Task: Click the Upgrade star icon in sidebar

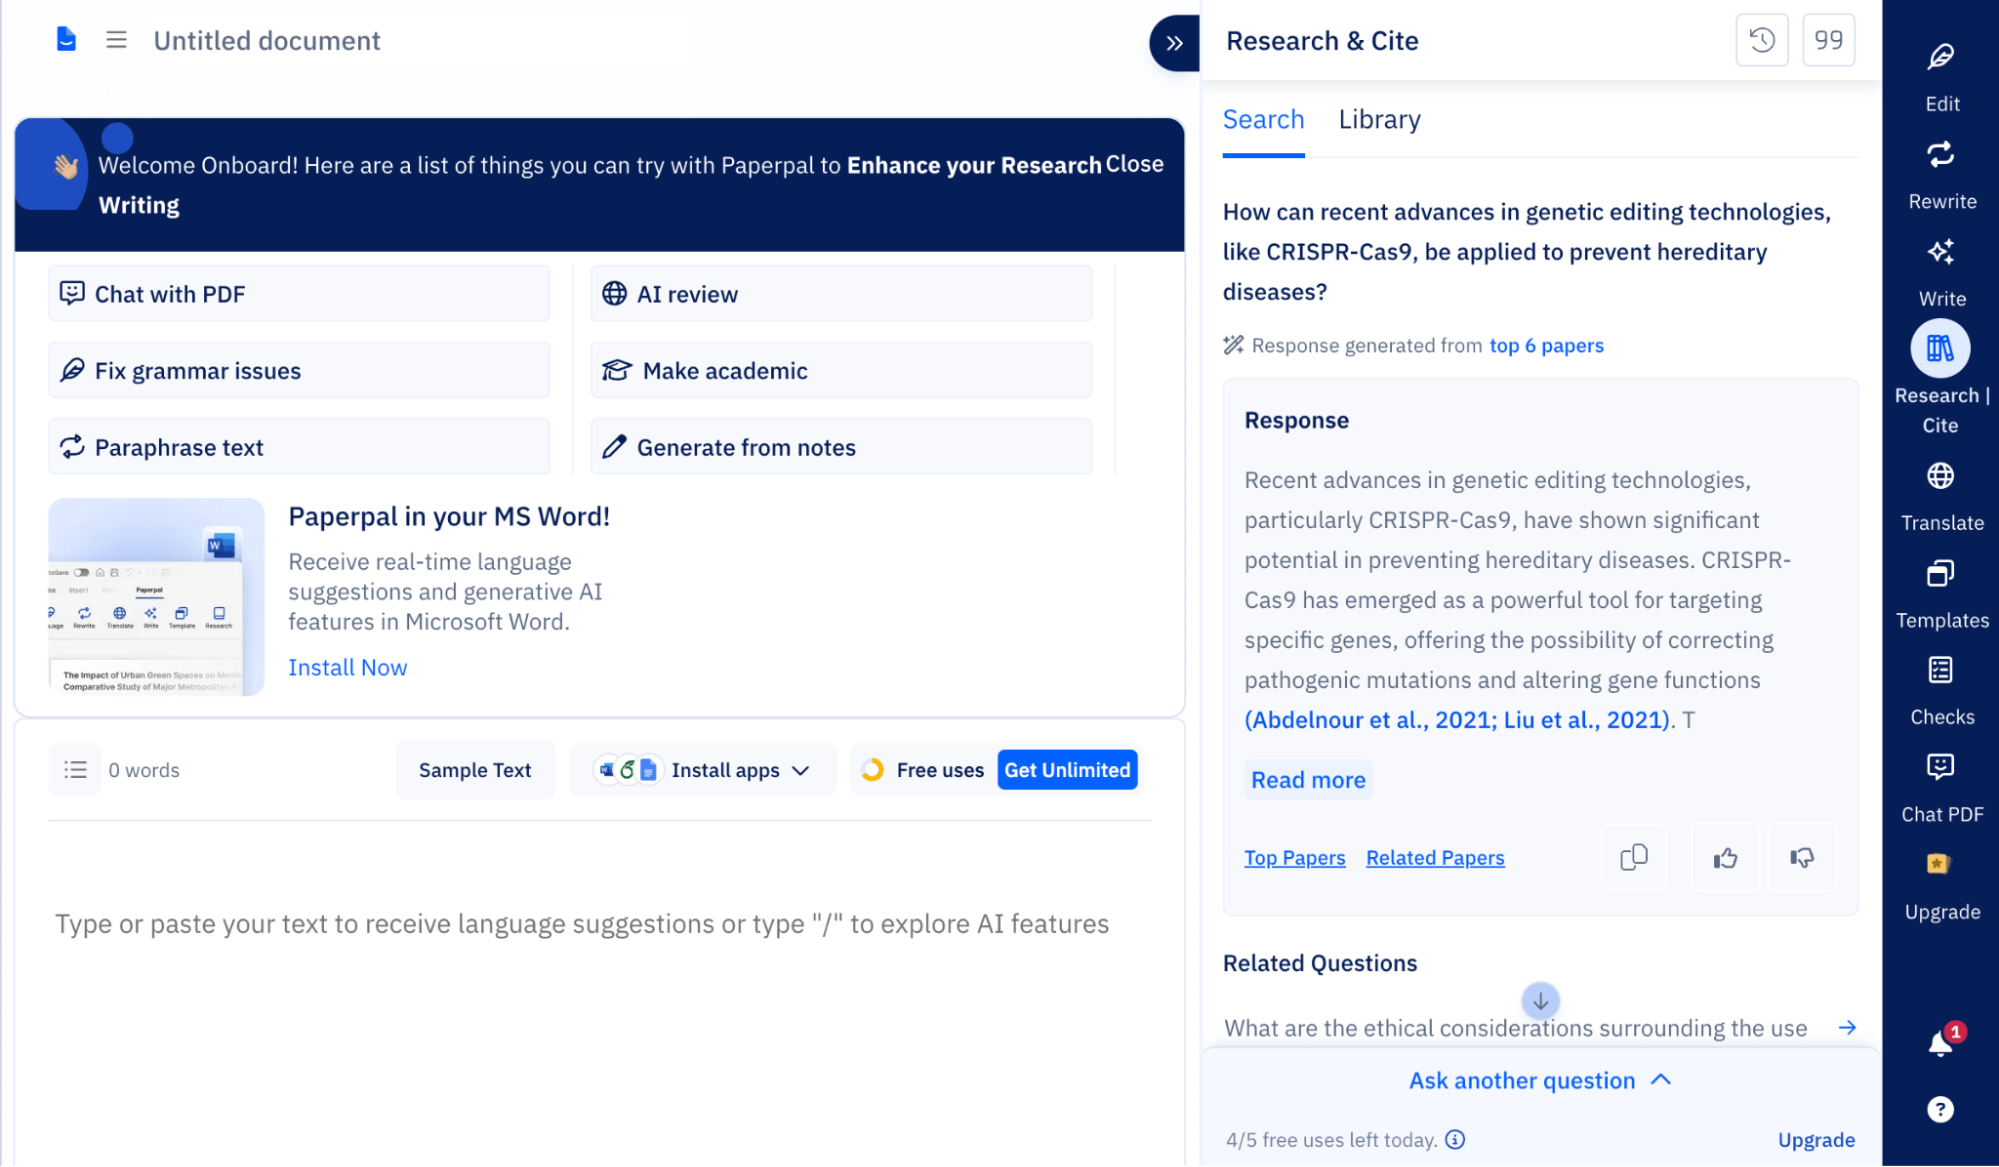Action: coord(1938,863)
